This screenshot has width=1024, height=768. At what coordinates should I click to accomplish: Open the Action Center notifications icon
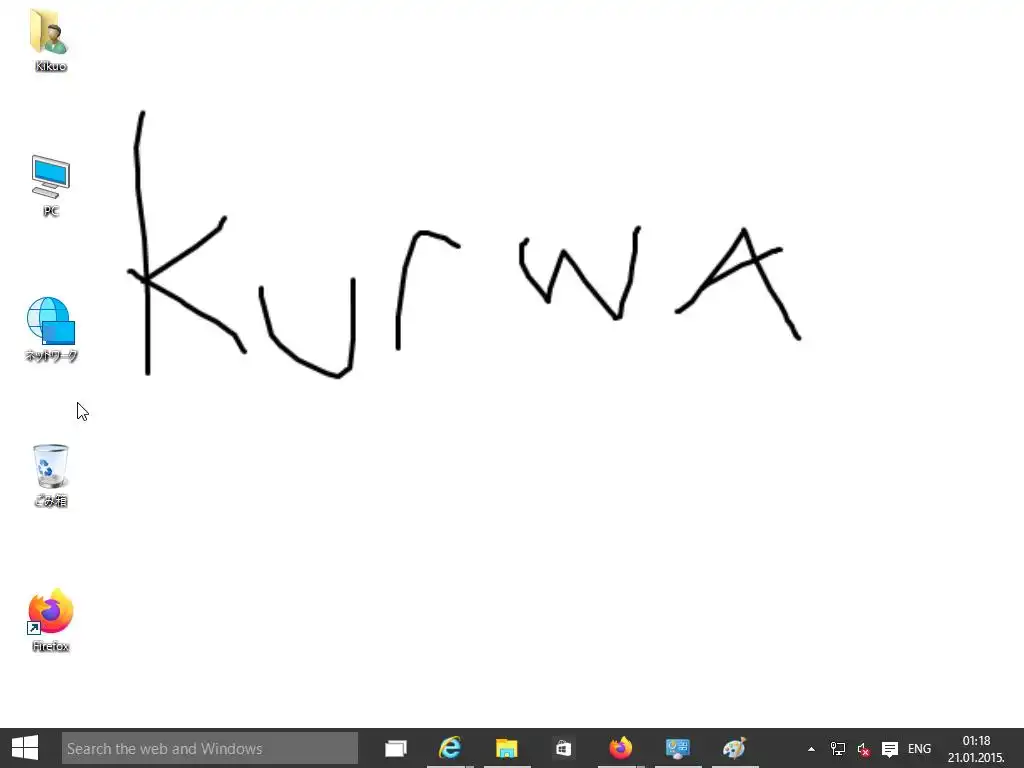pos(889,749)
